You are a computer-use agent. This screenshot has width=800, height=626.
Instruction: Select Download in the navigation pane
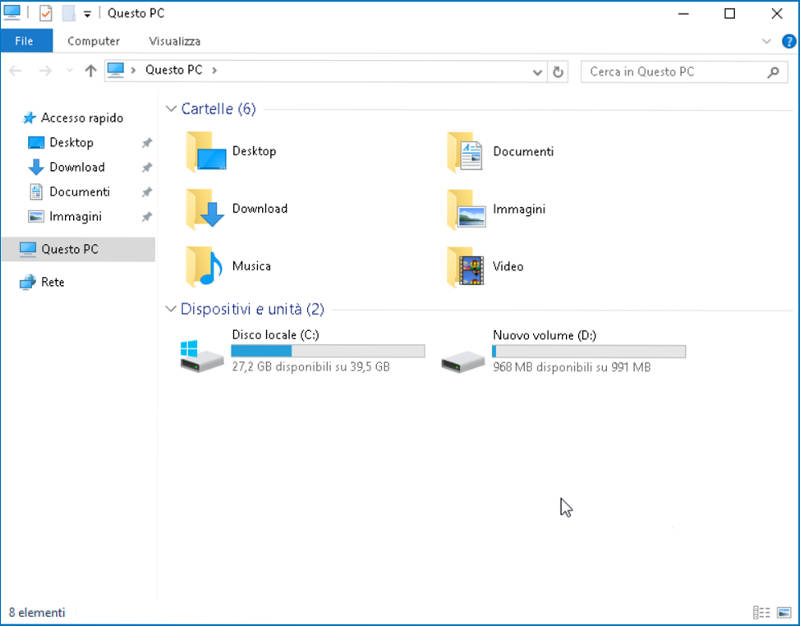coord(66,167)
